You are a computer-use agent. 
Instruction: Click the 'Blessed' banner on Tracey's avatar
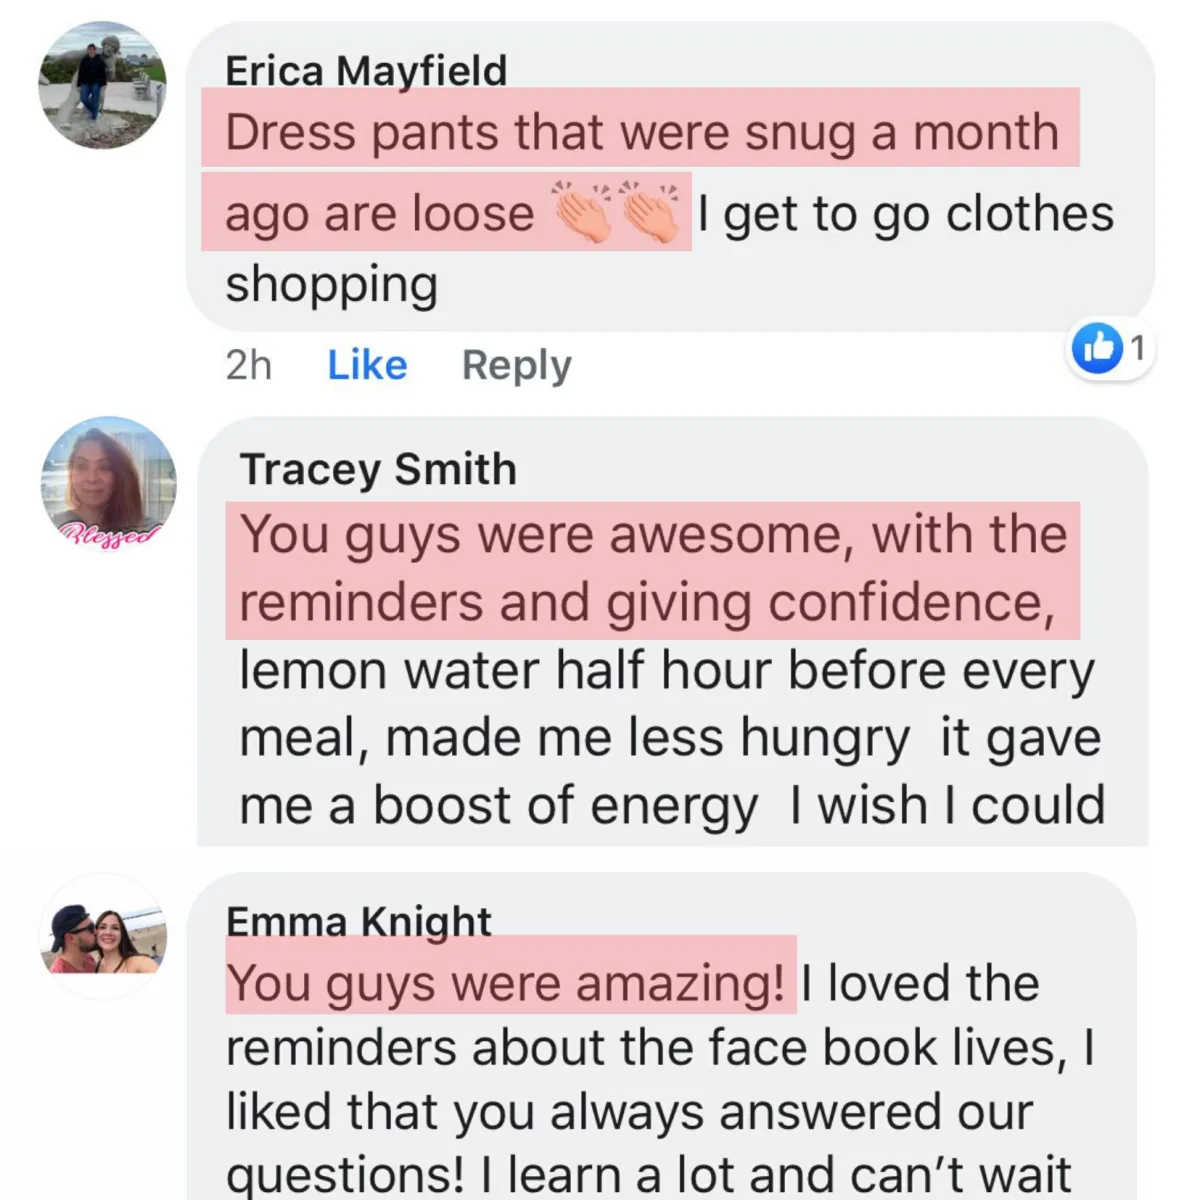pos(112,533)
